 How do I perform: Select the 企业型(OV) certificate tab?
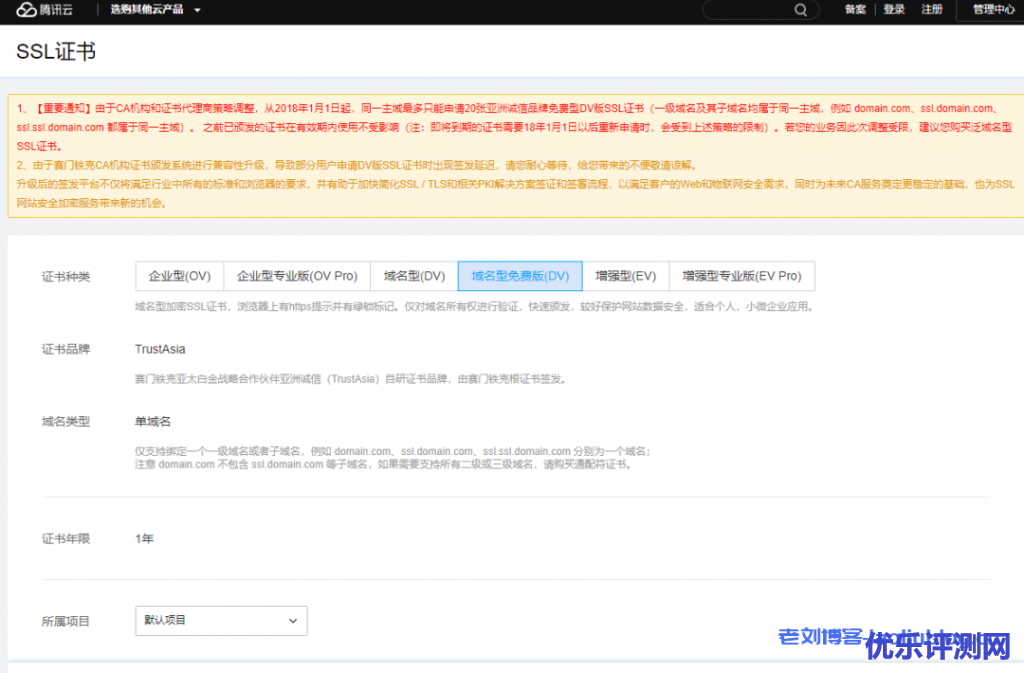[180, 276]
